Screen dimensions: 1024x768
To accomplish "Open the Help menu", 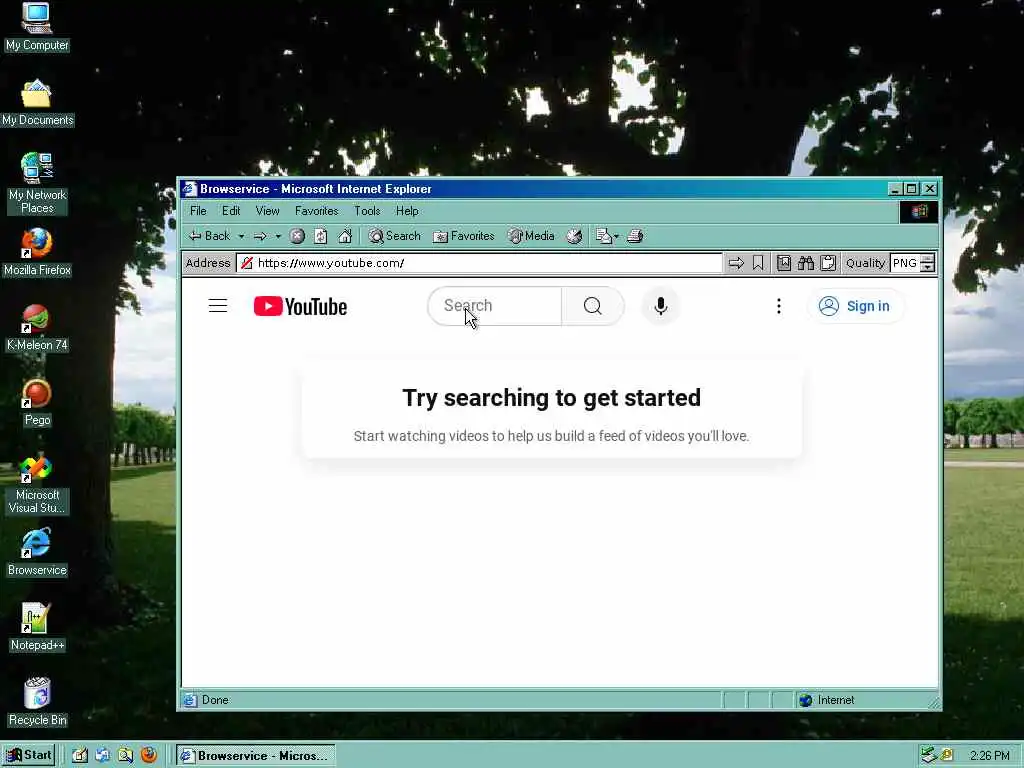I will point(407,211).
